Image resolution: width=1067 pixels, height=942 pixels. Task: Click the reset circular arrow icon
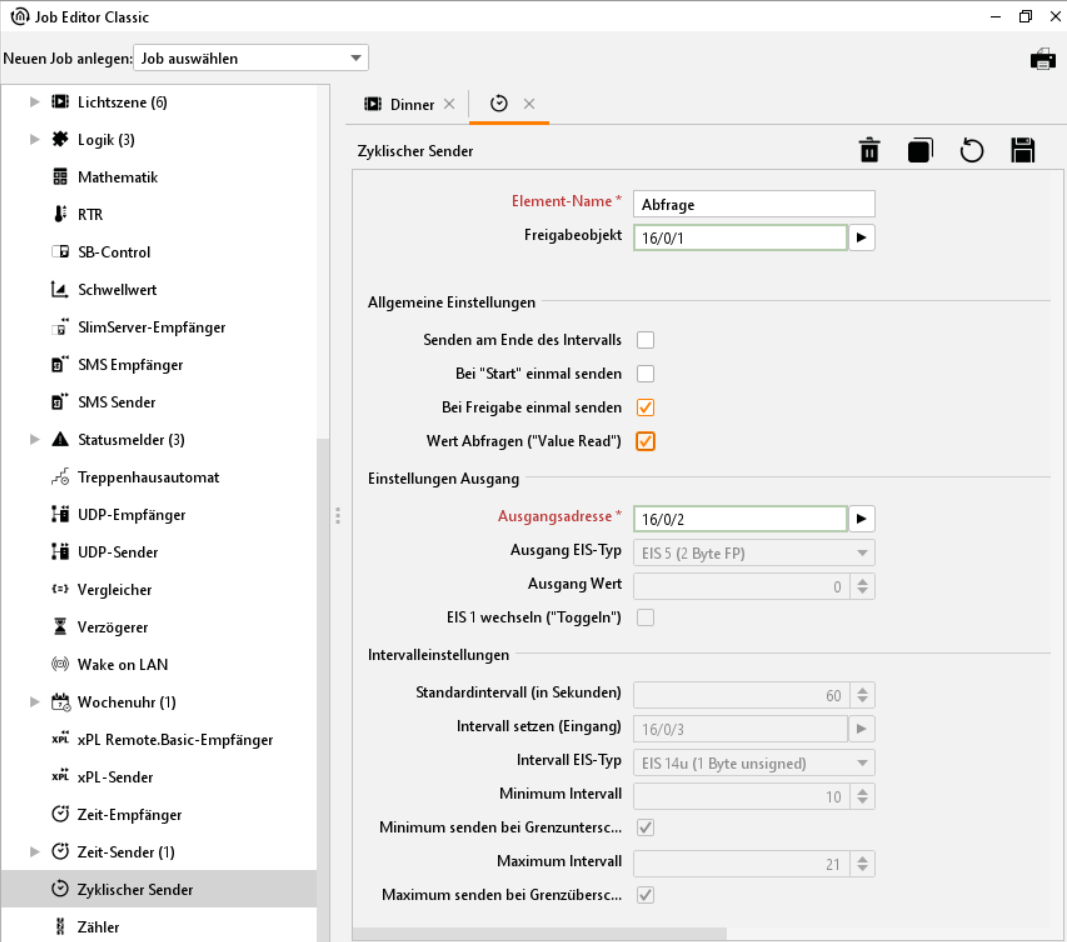[971, 151]
